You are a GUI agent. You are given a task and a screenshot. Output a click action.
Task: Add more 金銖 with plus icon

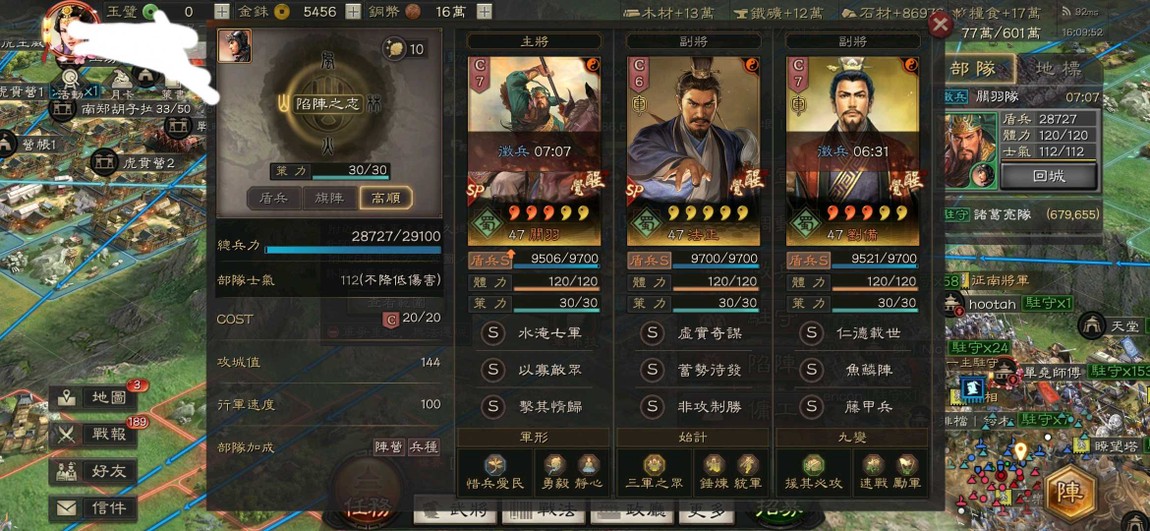353,11
